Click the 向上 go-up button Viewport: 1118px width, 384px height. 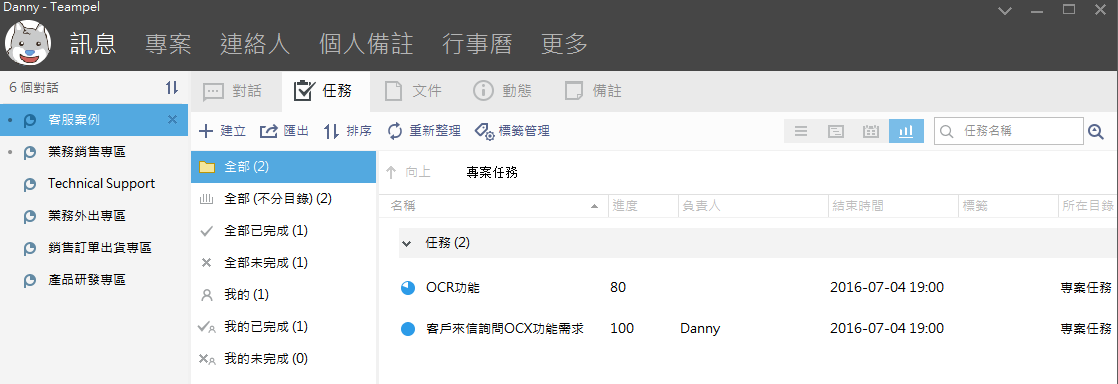click(x=409, y=172)
